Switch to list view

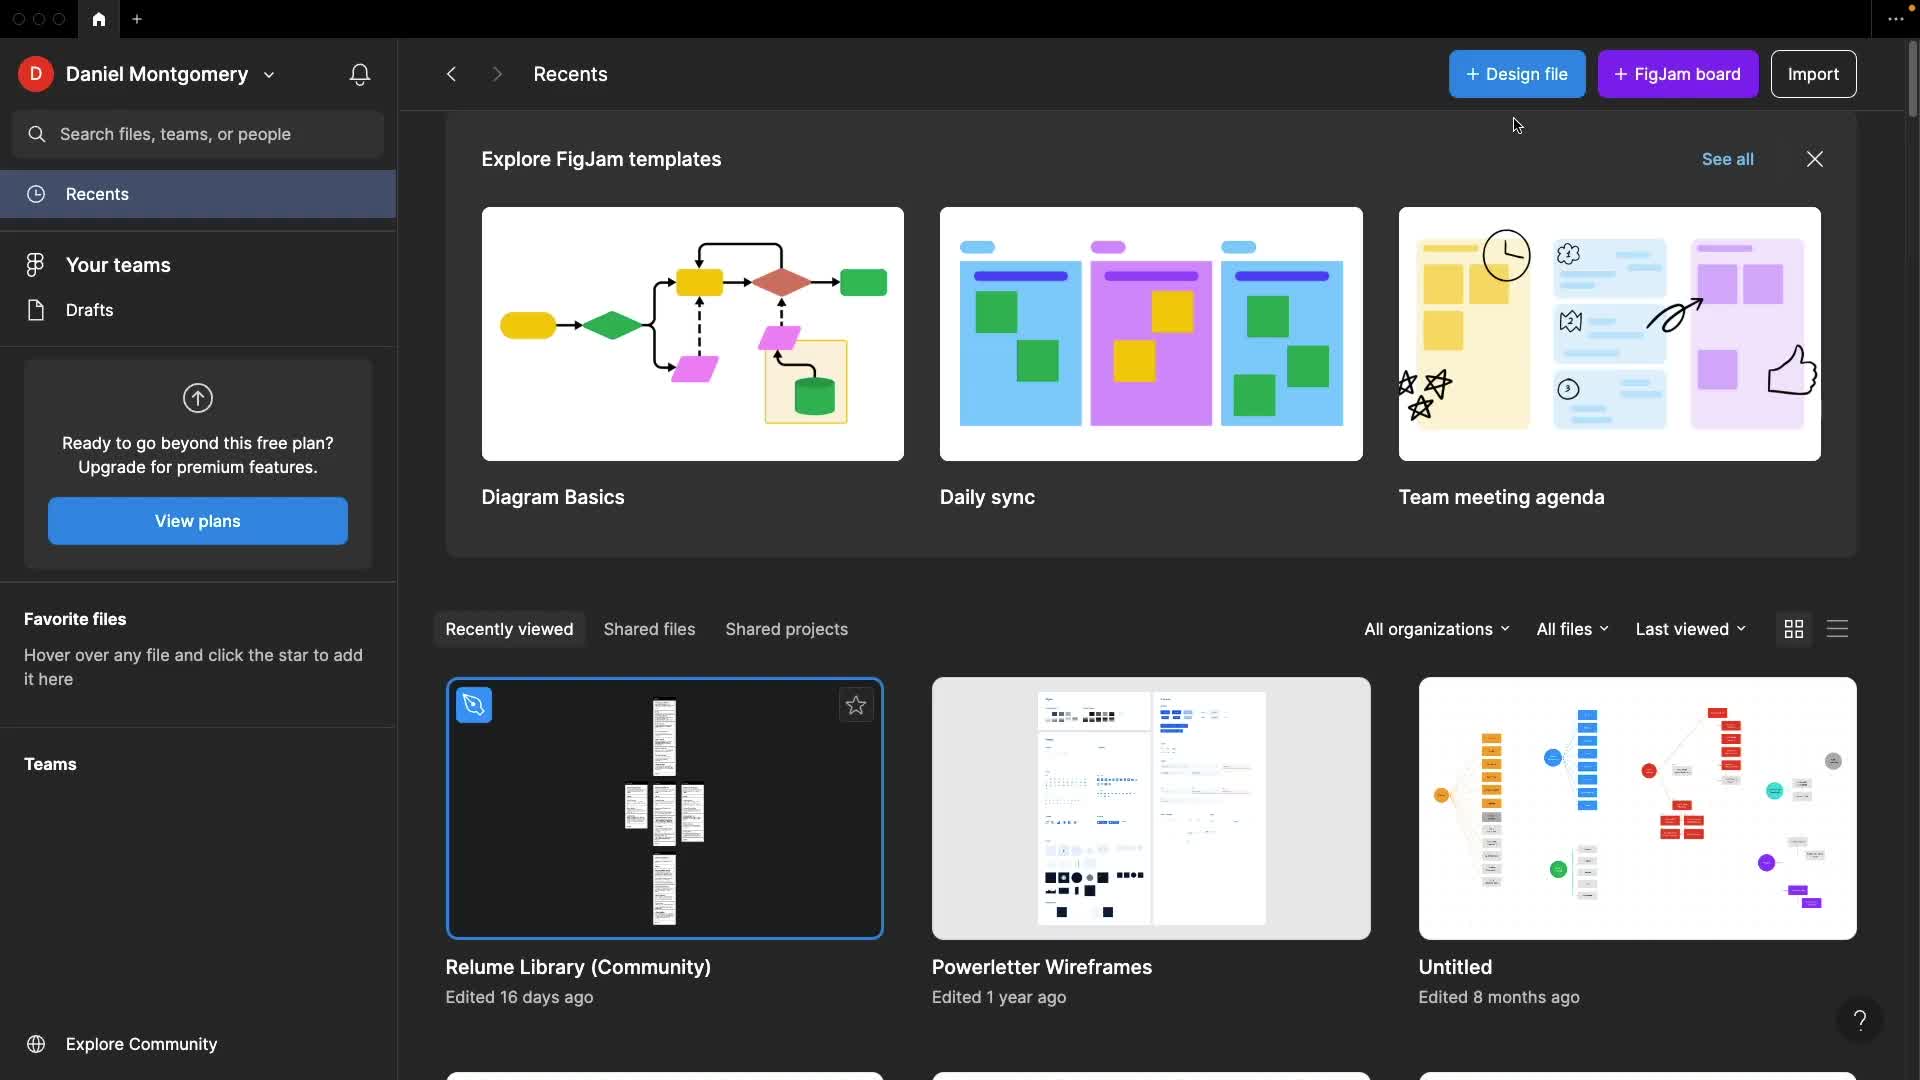(1838, 629)
